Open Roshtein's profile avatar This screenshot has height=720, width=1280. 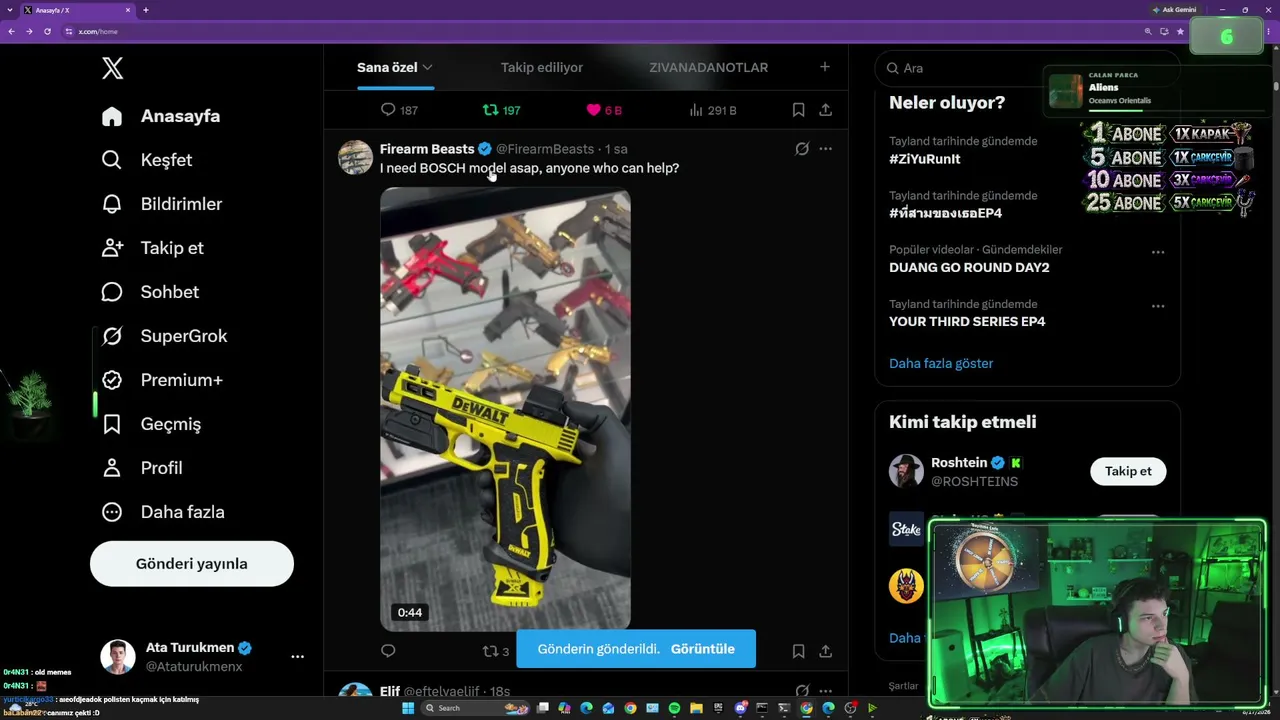click(906, 471)
